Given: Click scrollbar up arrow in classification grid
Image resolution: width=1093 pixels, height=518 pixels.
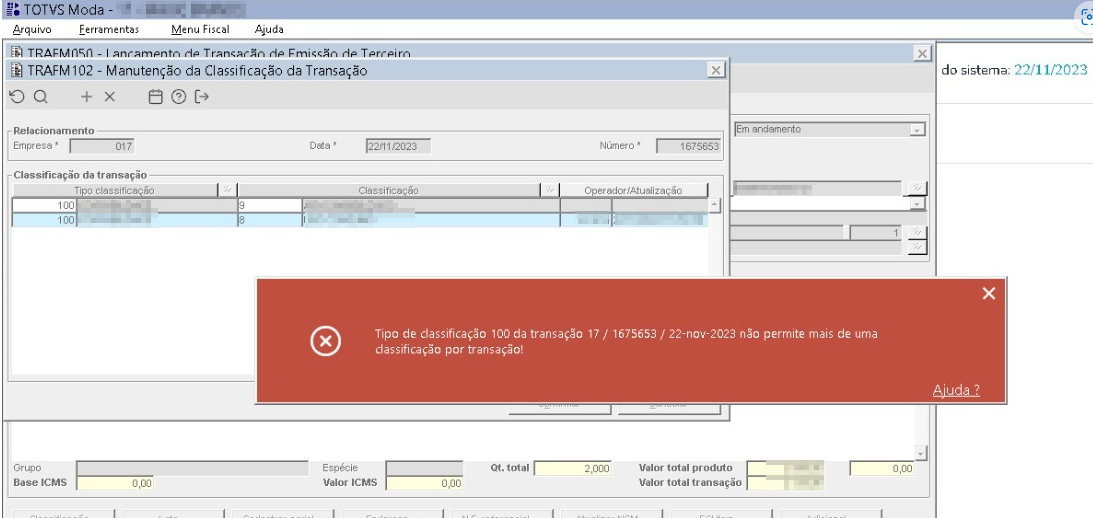Looking at the screenshot, I should coord(714,205).
